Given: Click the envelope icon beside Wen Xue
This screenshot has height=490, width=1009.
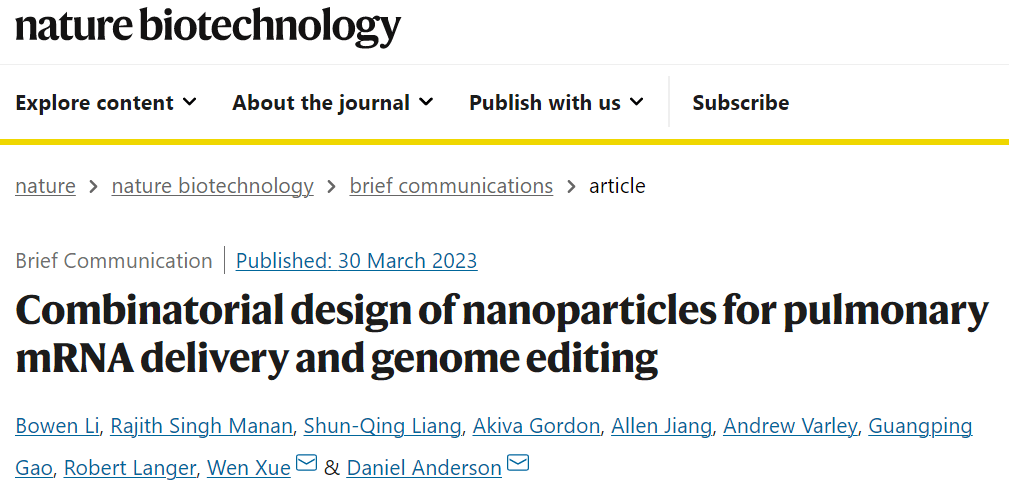Looking at the screenshot, I should (307, 463).
